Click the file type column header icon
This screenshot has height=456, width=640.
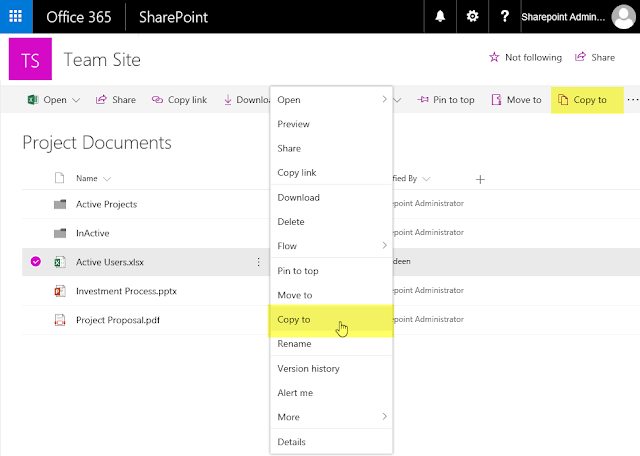(x=60, y=178)
